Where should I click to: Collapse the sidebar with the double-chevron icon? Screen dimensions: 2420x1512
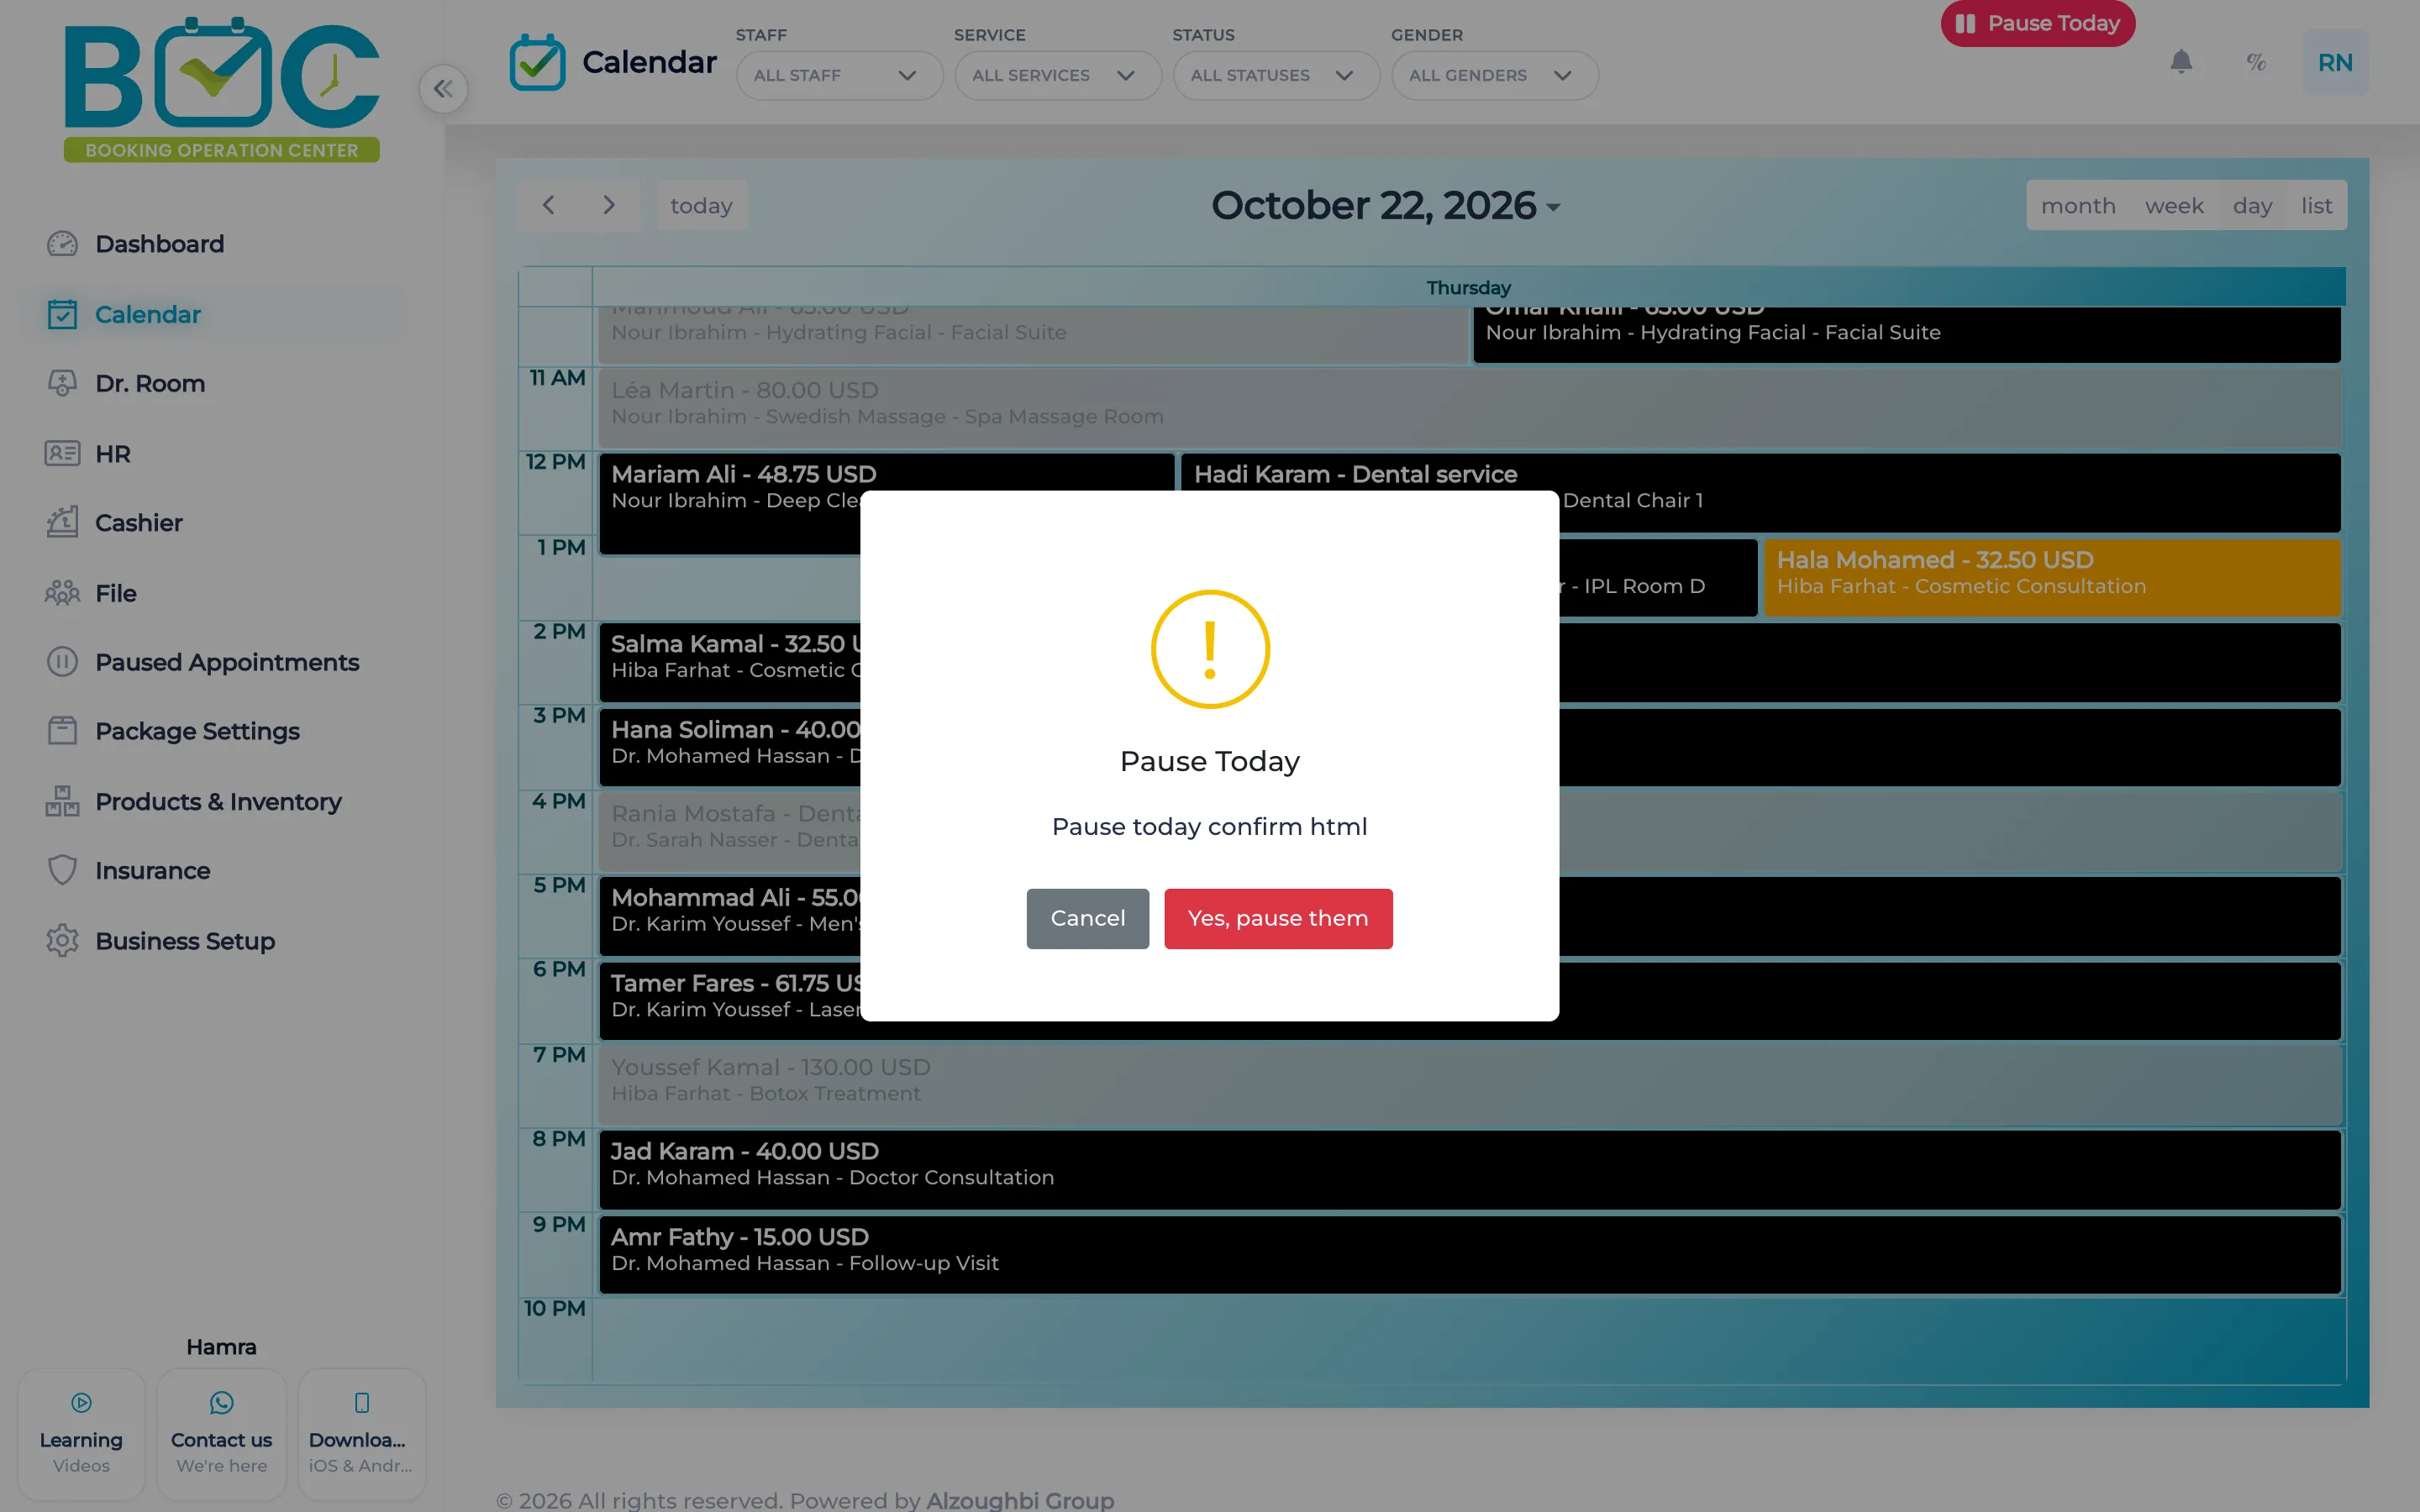tap(443, 89)
